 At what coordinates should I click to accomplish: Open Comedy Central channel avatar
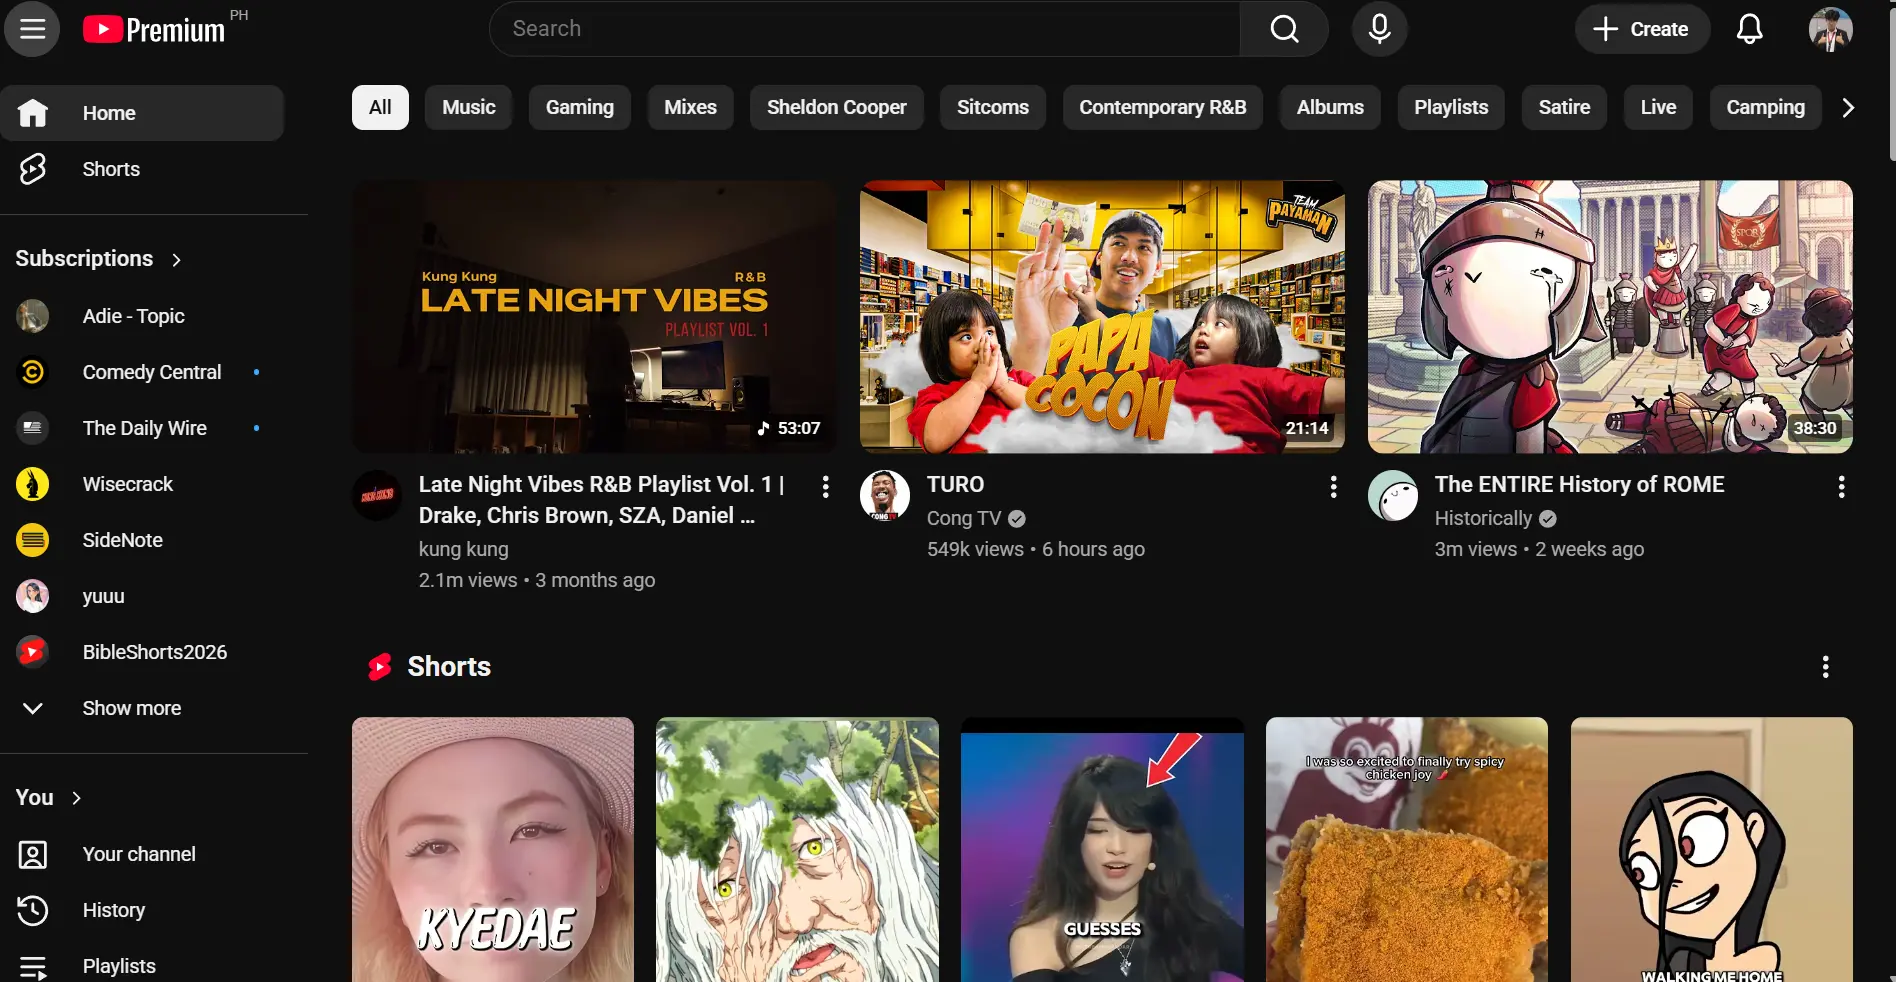[33, 372]
